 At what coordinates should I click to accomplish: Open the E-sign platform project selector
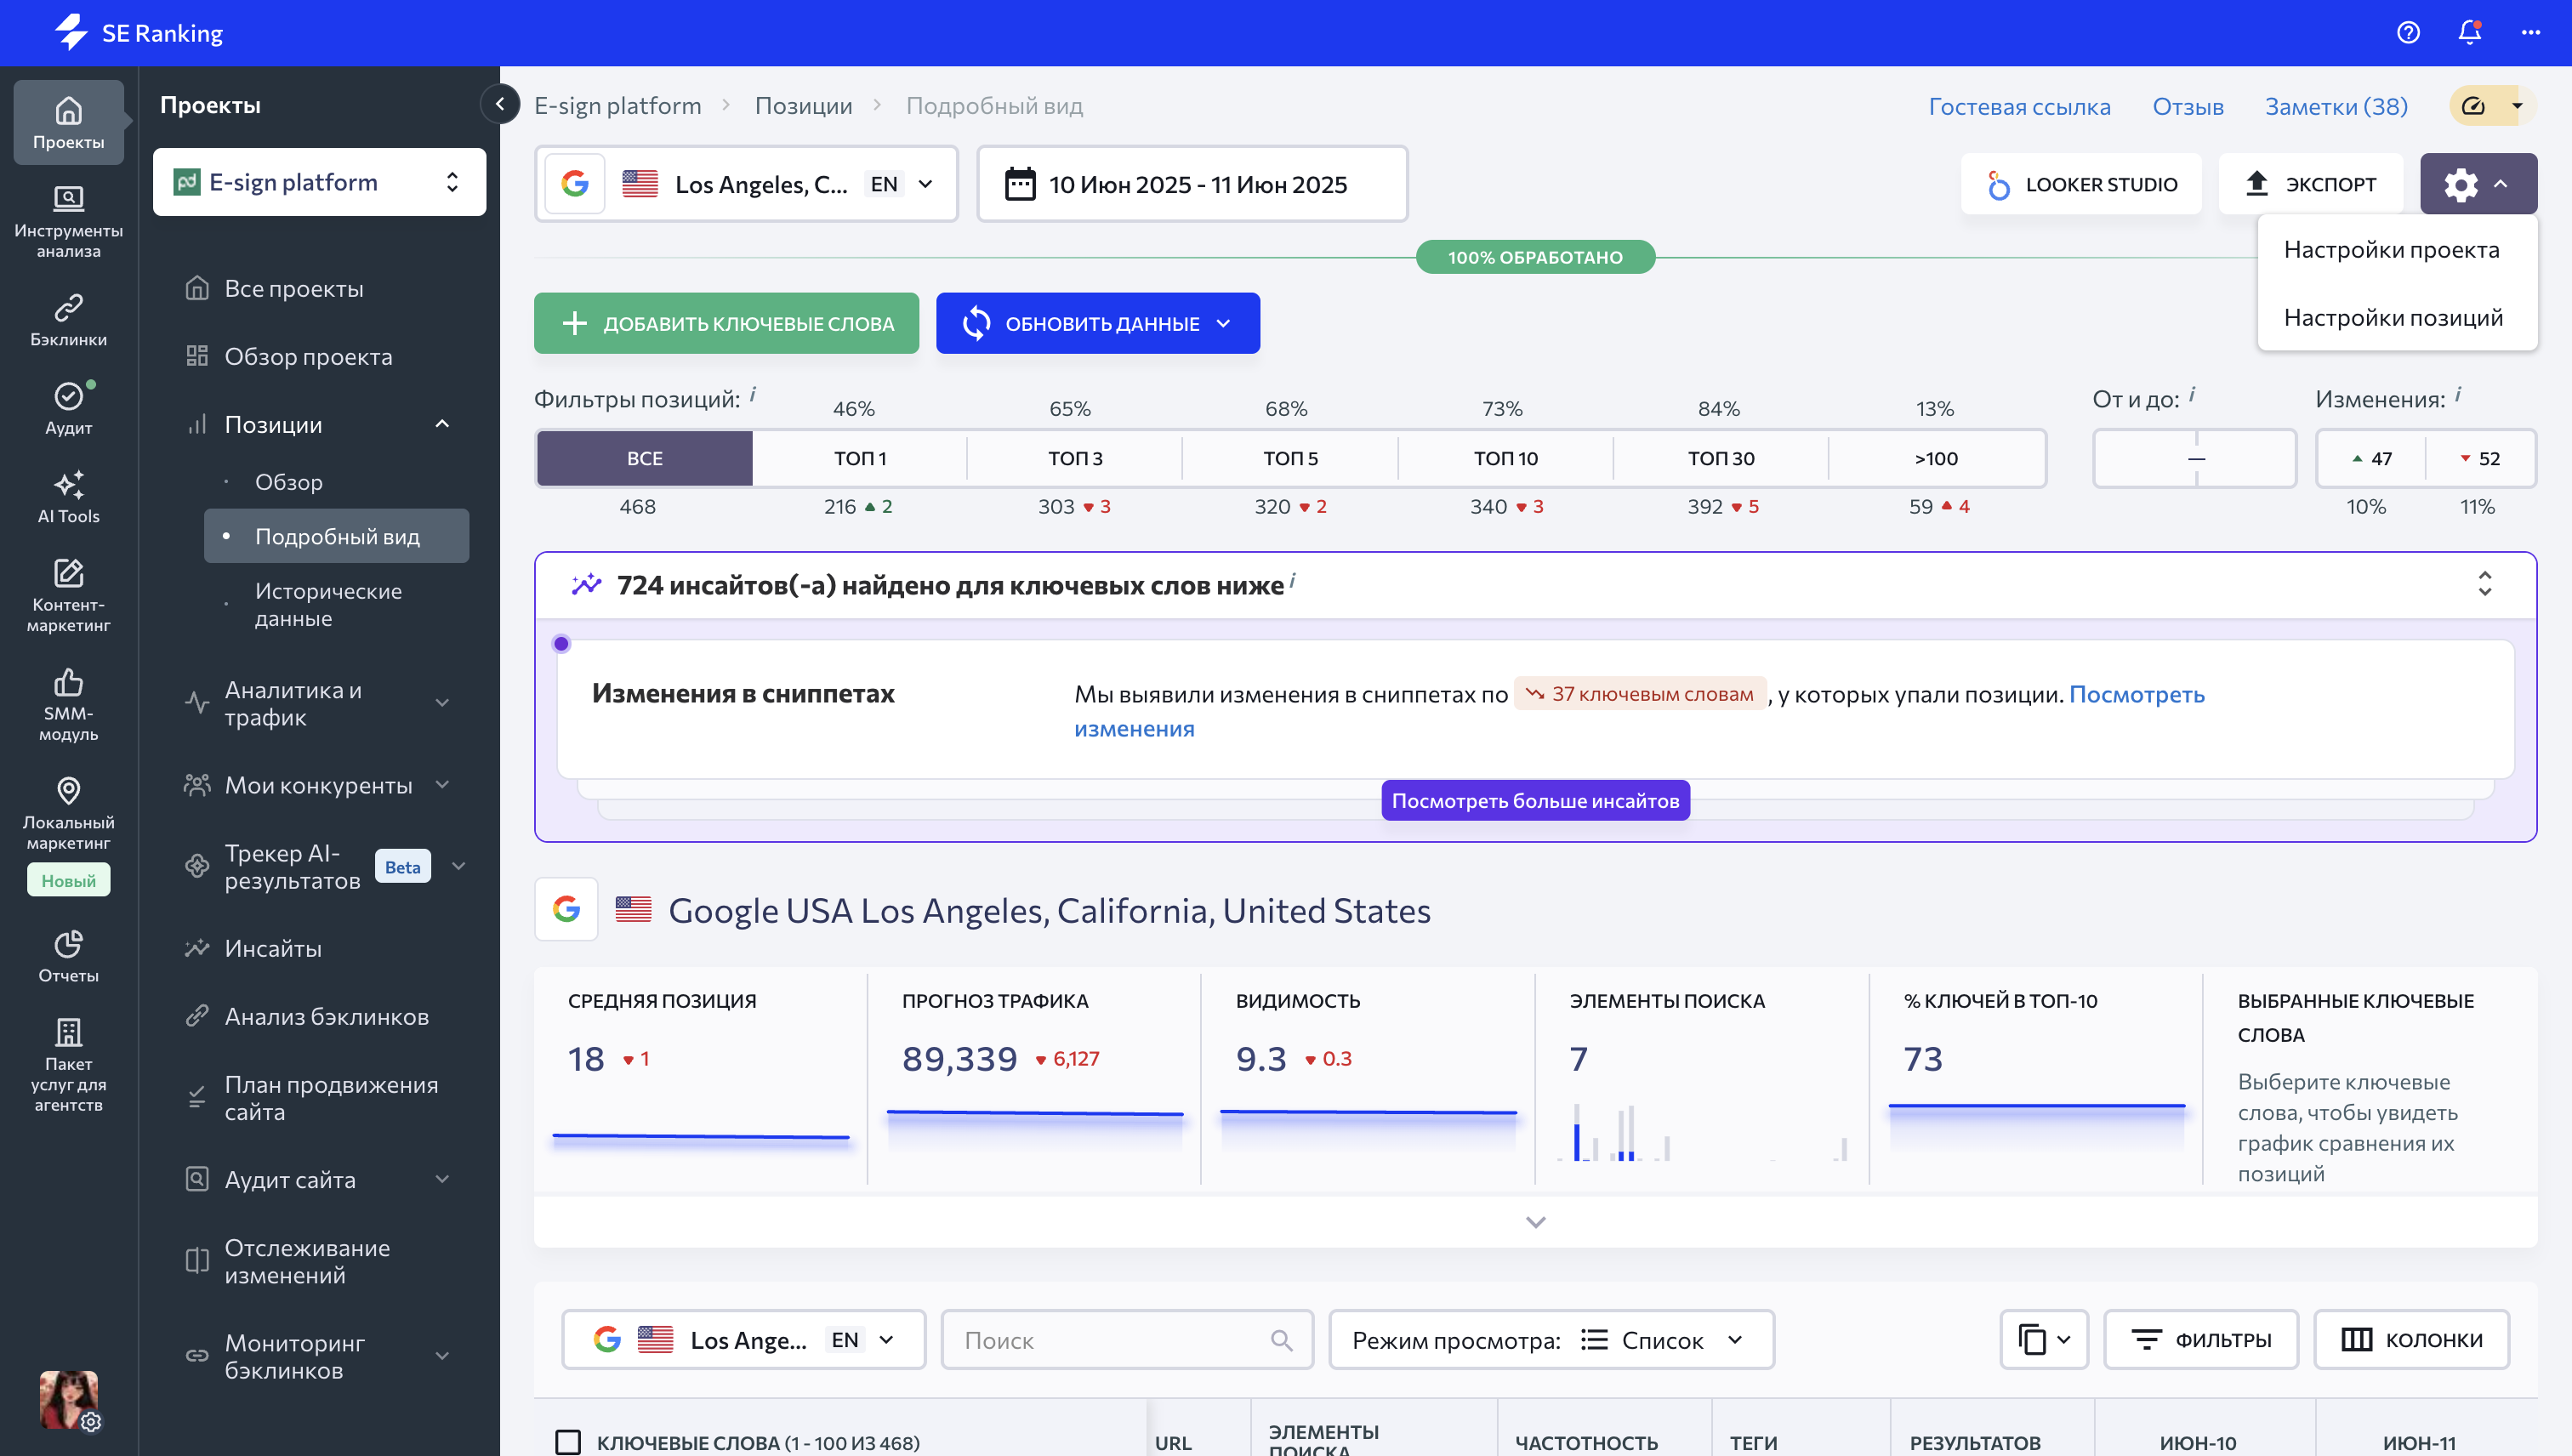319,182
